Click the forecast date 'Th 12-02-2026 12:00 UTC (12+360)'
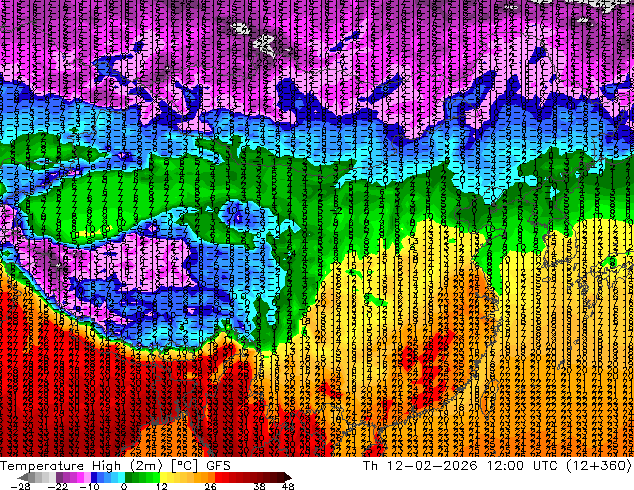The height and width of the screenshot is (490, 634). pos(497,465)
